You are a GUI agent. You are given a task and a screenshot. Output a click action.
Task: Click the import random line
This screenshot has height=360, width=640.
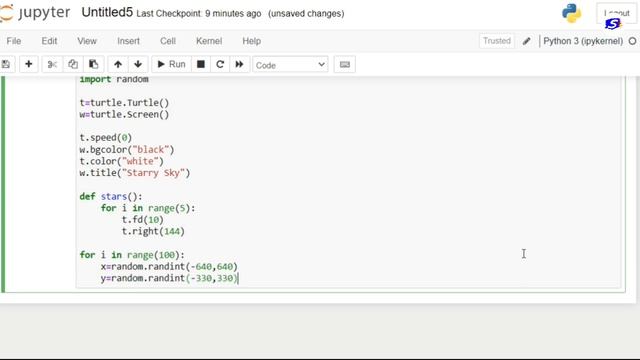click(x=114, y=79)
